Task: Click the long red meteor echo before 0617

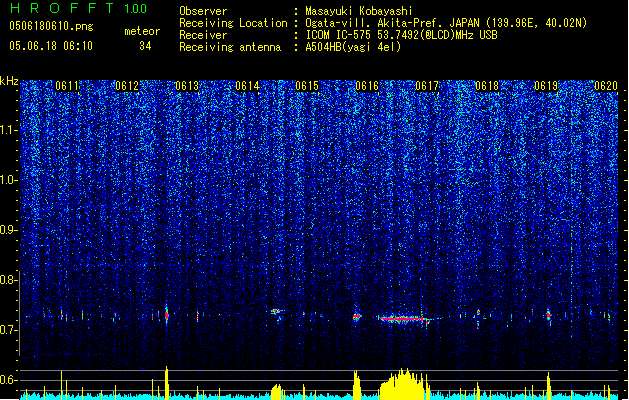Action: [x=404, y=319]
